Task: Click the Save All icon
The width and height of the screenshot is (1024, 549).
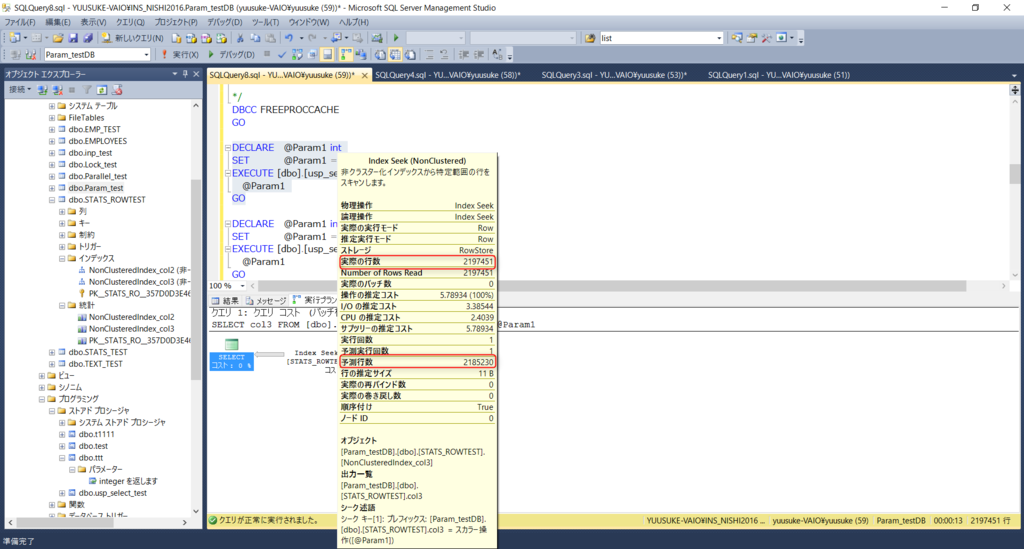Action: click(88, 38)
